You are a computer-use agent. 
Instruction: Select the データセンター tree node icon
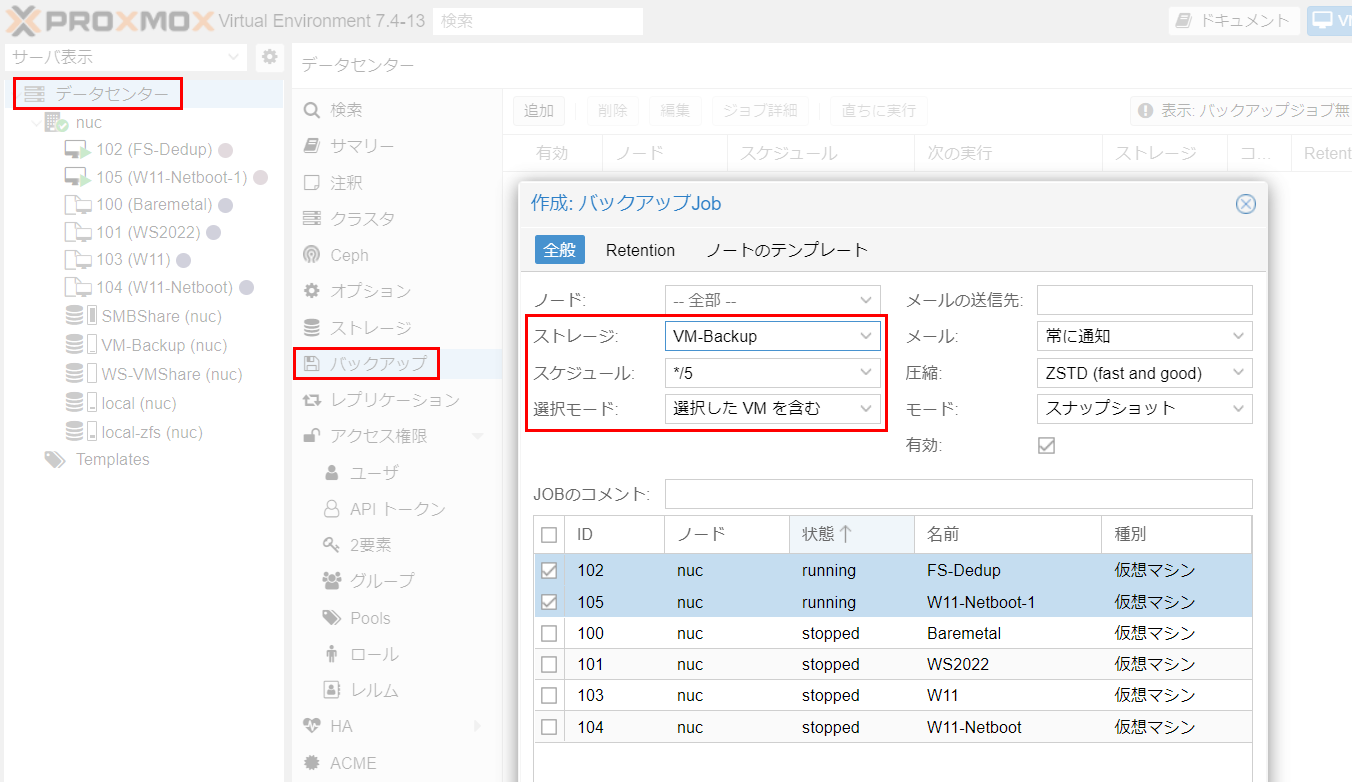[x=35, y=94]
